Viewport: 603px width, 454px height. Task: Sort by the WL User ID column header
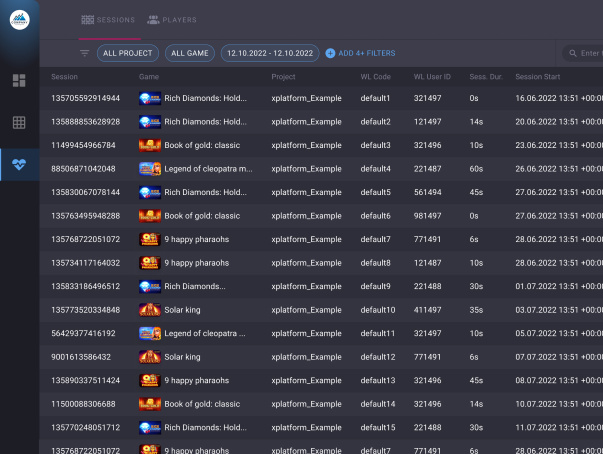point(433,77)
